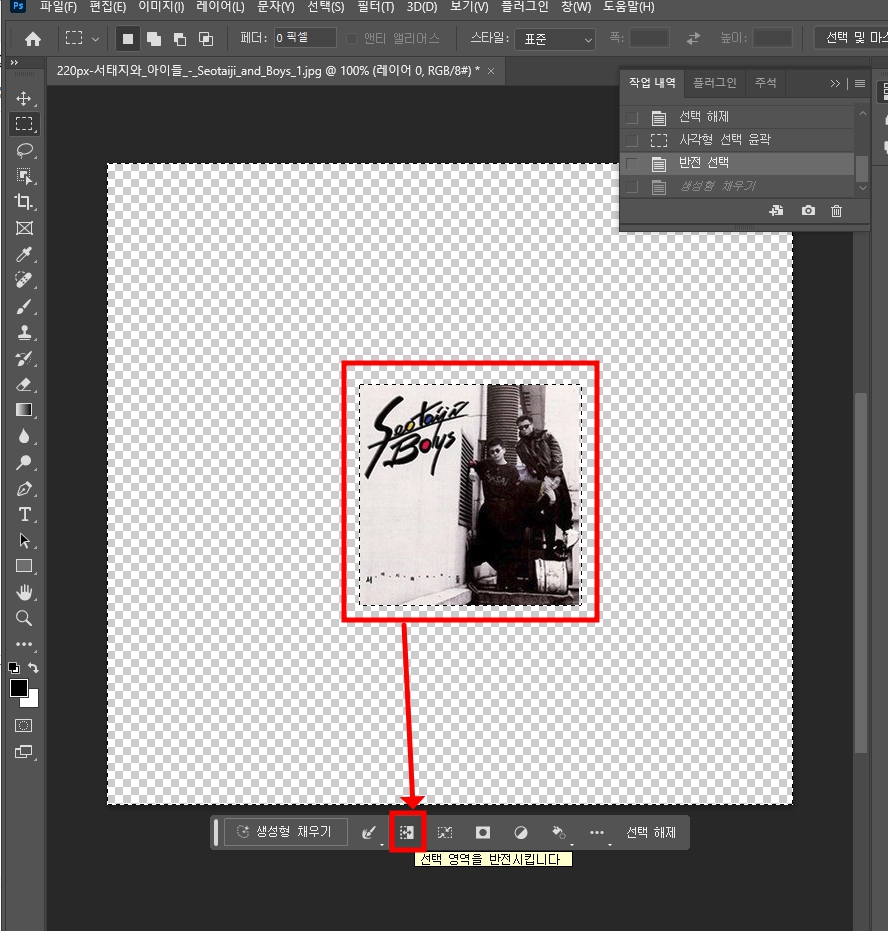Reset default foreground and background colors

14,667
